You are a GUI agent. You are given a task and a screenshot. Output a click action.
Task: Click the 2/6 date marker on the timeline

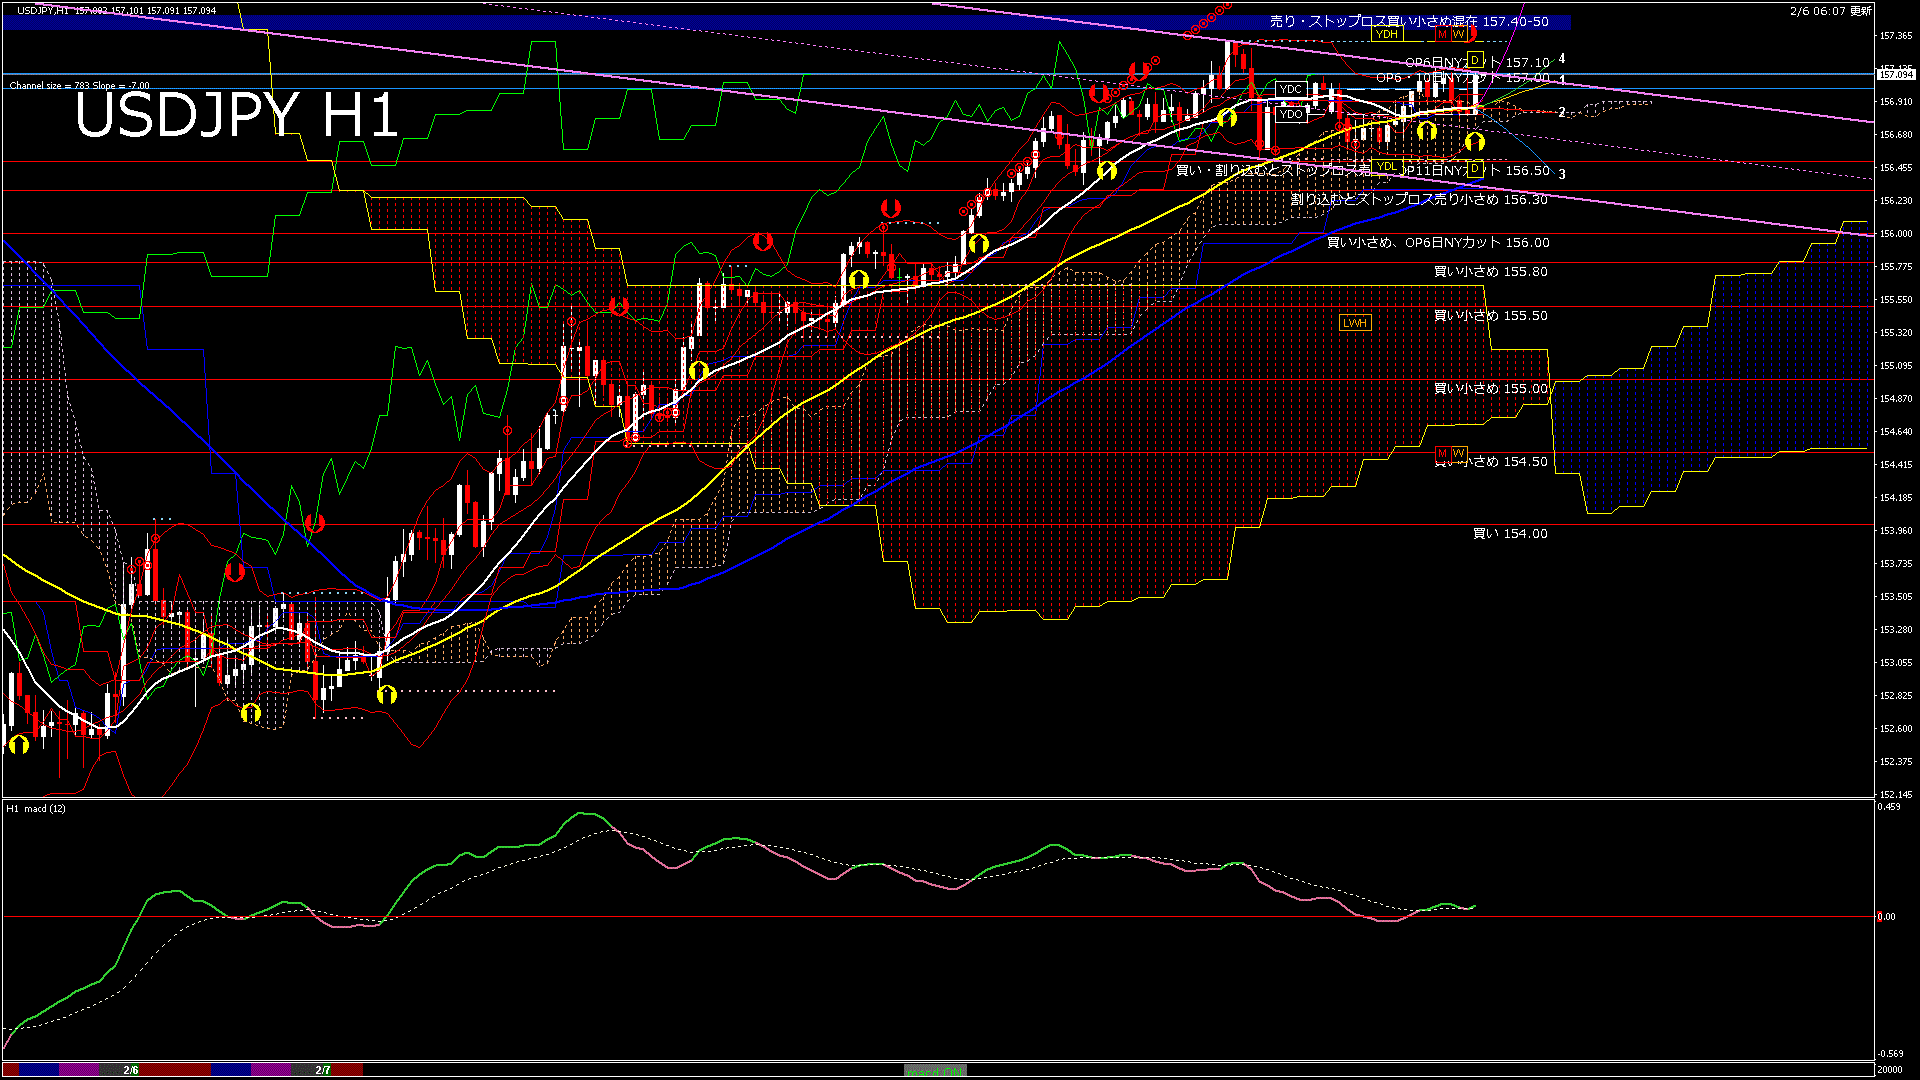tap(131, 1070)
